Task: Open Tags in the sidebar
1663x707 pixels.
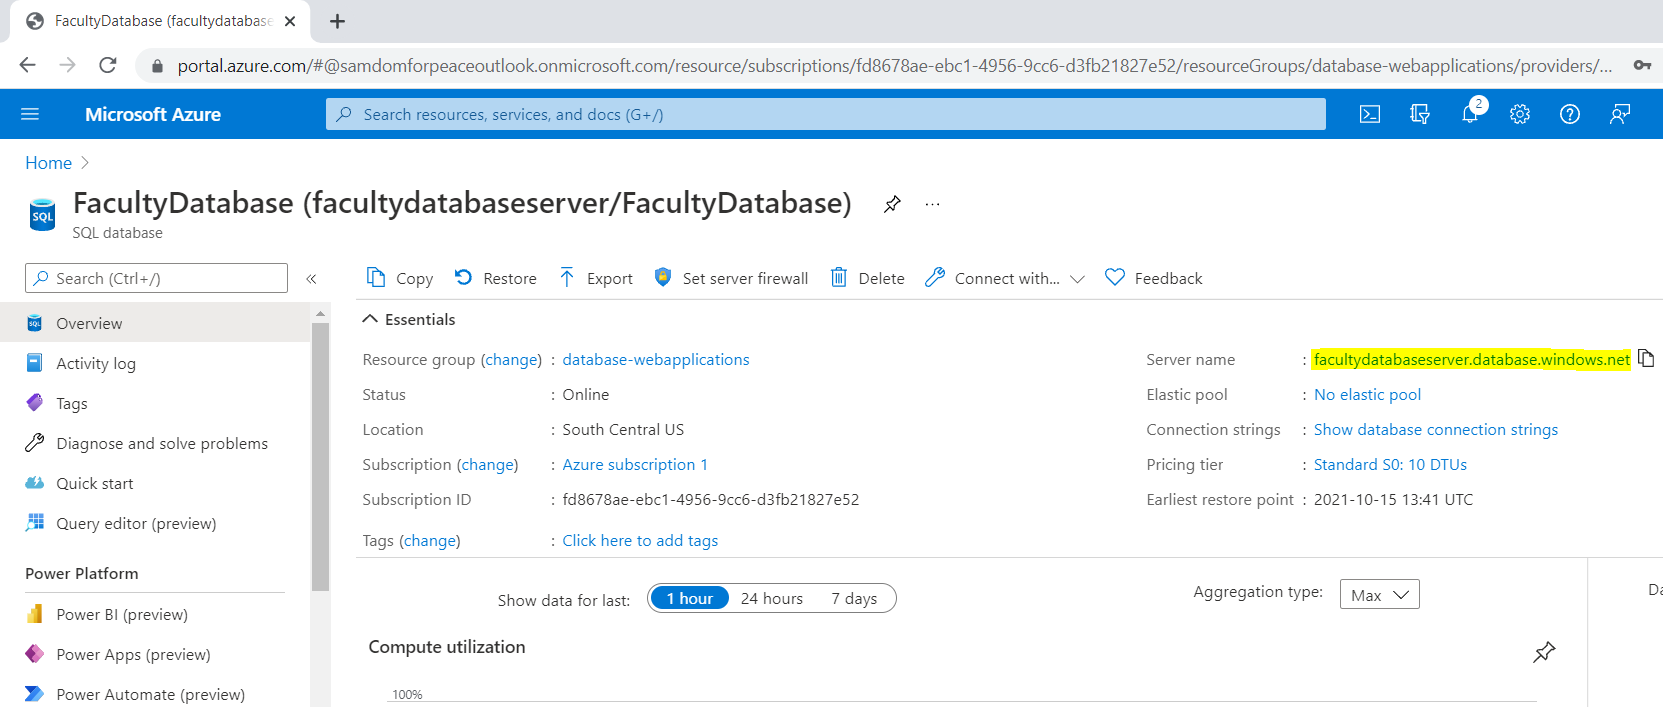Action: pyautogui.click(x=155, y=403)
